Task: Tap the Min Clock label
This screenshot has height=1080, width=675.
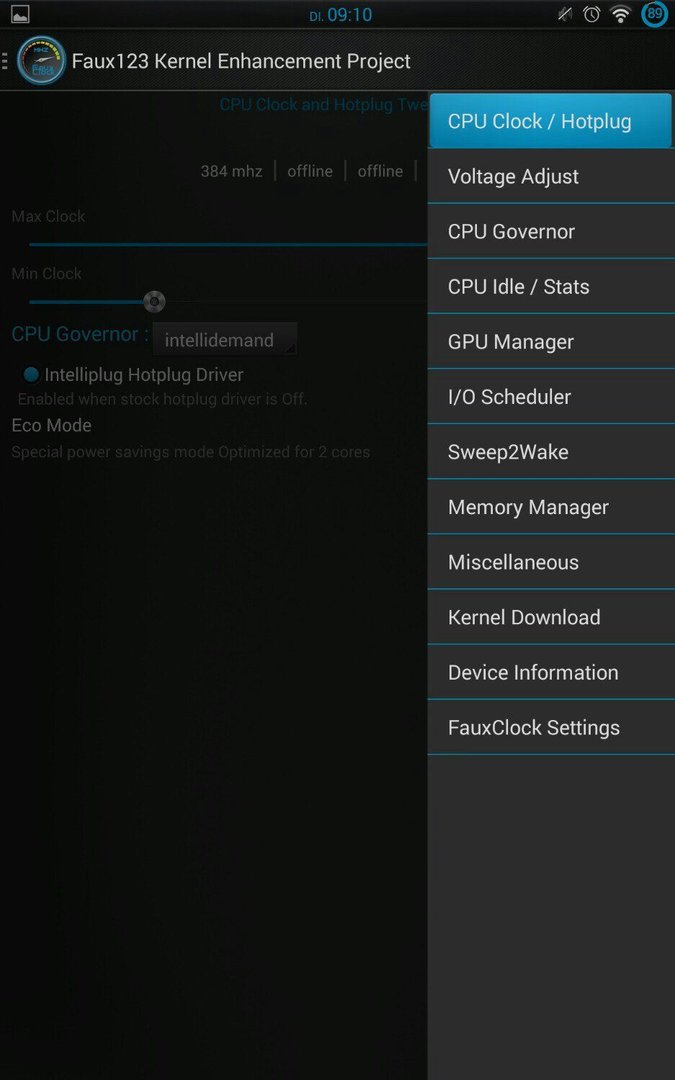Action: [47, 273]
